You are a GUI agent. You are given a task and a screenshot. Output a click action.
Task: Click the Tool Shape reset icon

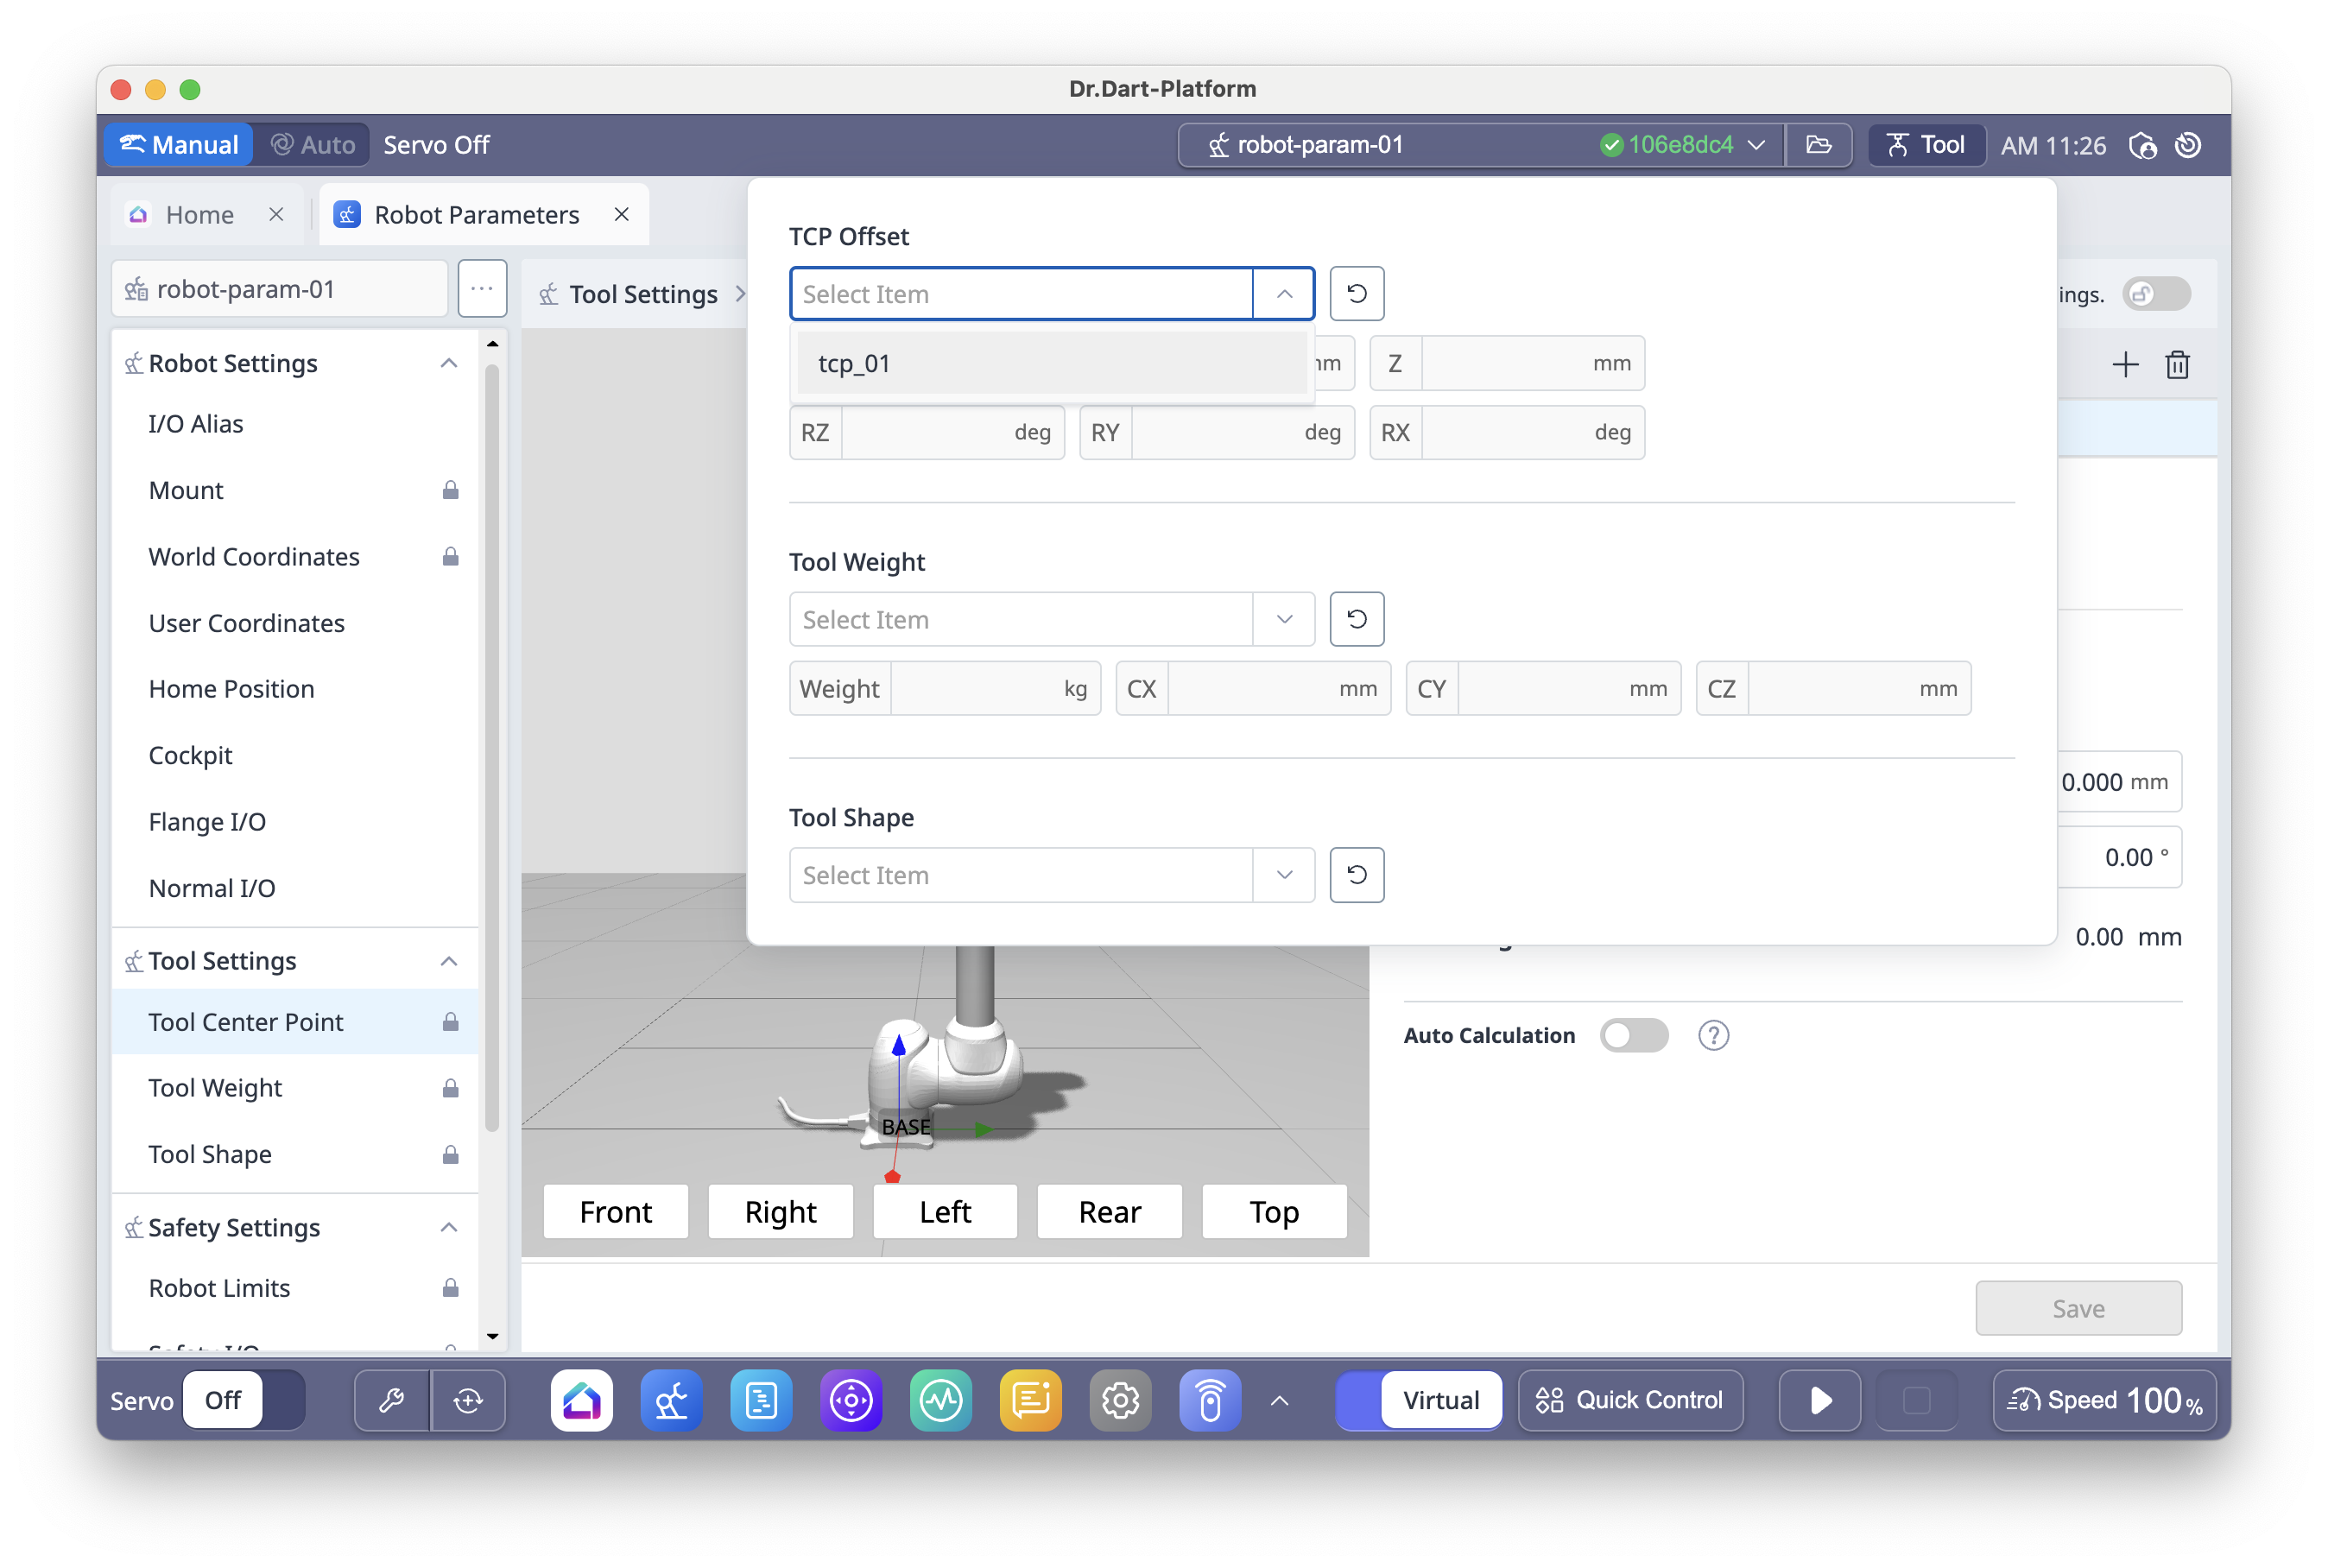click(1356, 875)
